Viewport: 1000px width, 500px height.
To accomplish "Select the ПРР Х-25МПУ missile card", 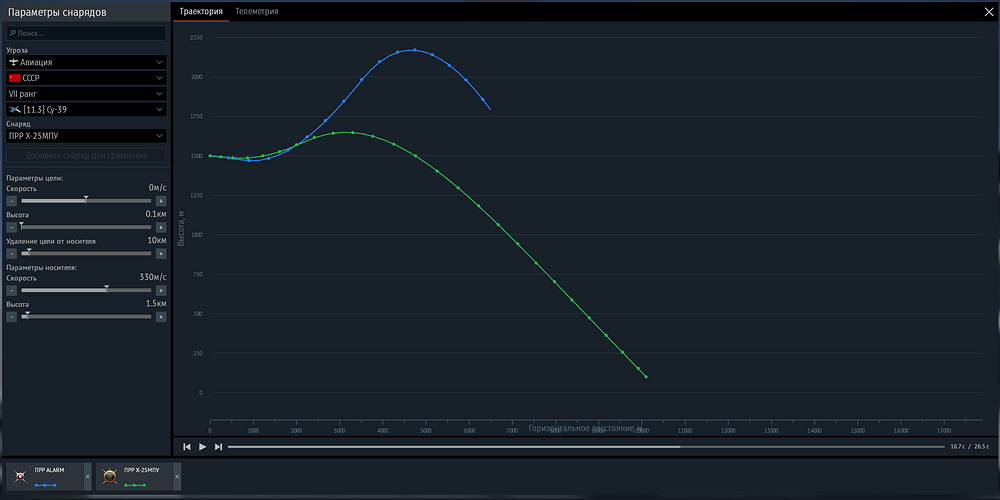I will (135, 476).
